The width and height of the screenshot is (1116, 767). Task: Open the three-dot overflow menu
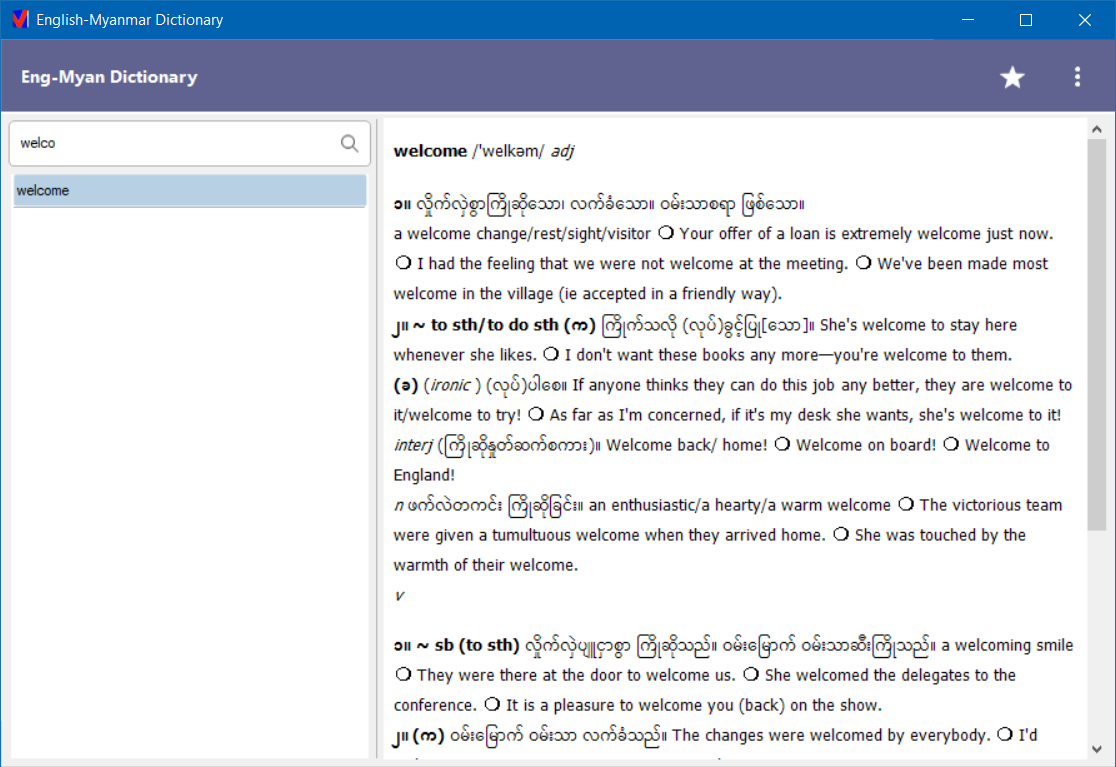1077,77
